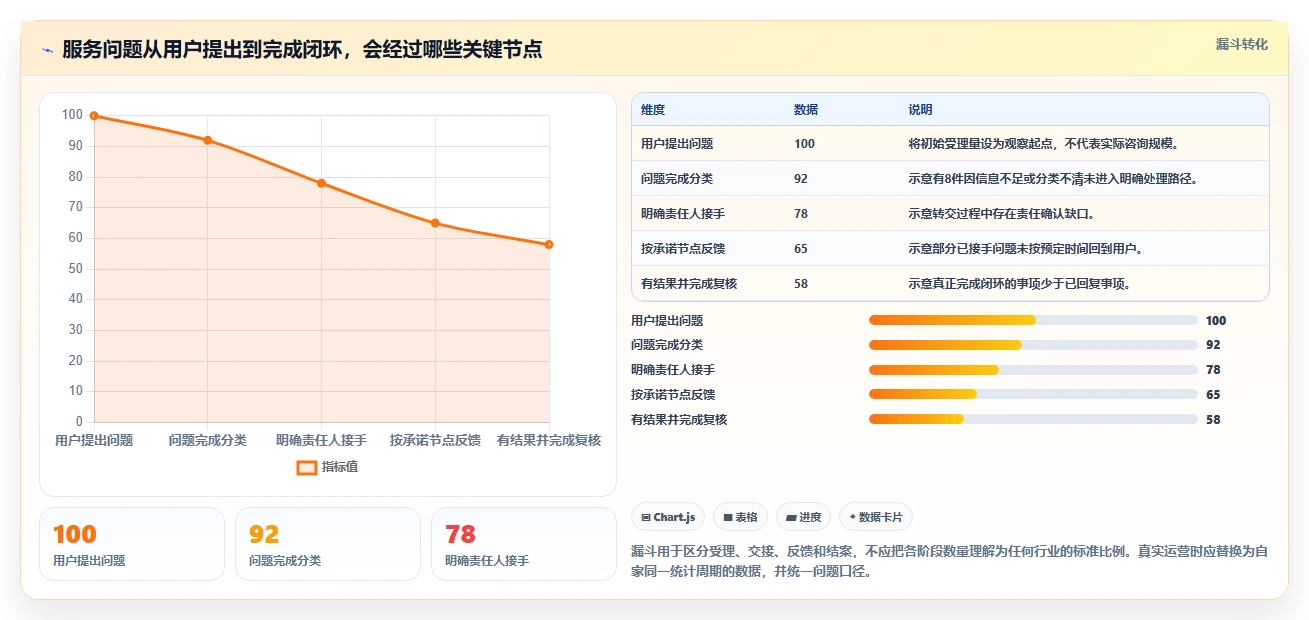Click the x-axis label 有结果并完成复核
This screenshot has width=1309, height=620.
pyautogui.click(x=549, y=440)
